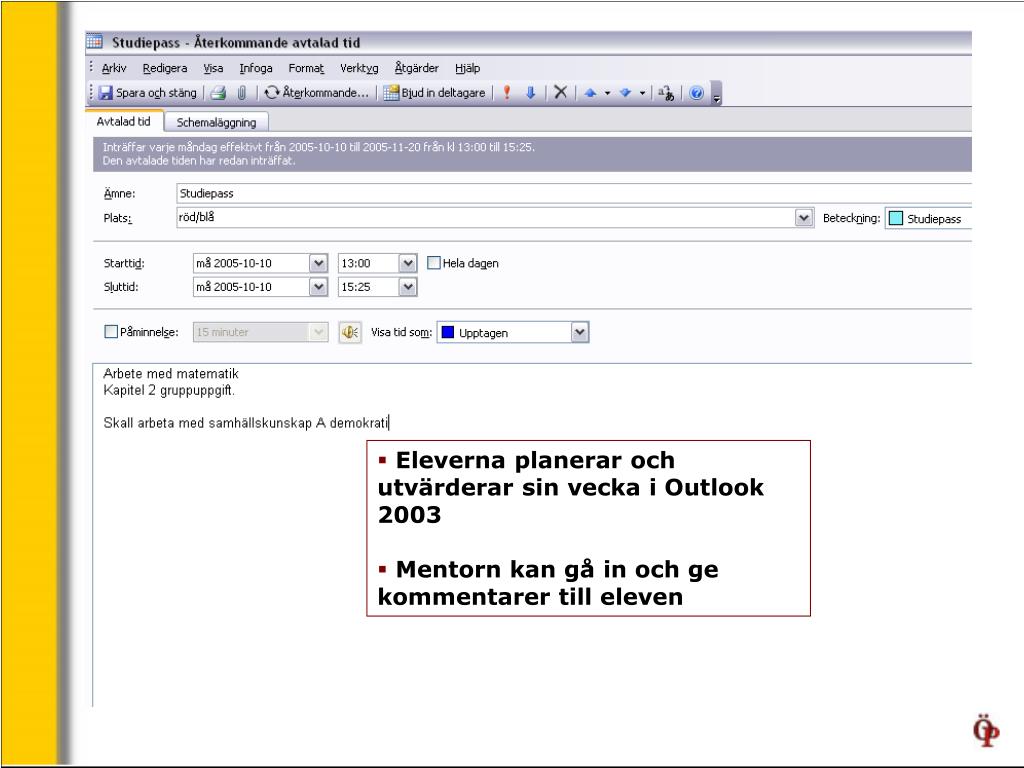This screenshot has width=1024, height=768.
Task: Open the Format menu
Action: (306, 68)
